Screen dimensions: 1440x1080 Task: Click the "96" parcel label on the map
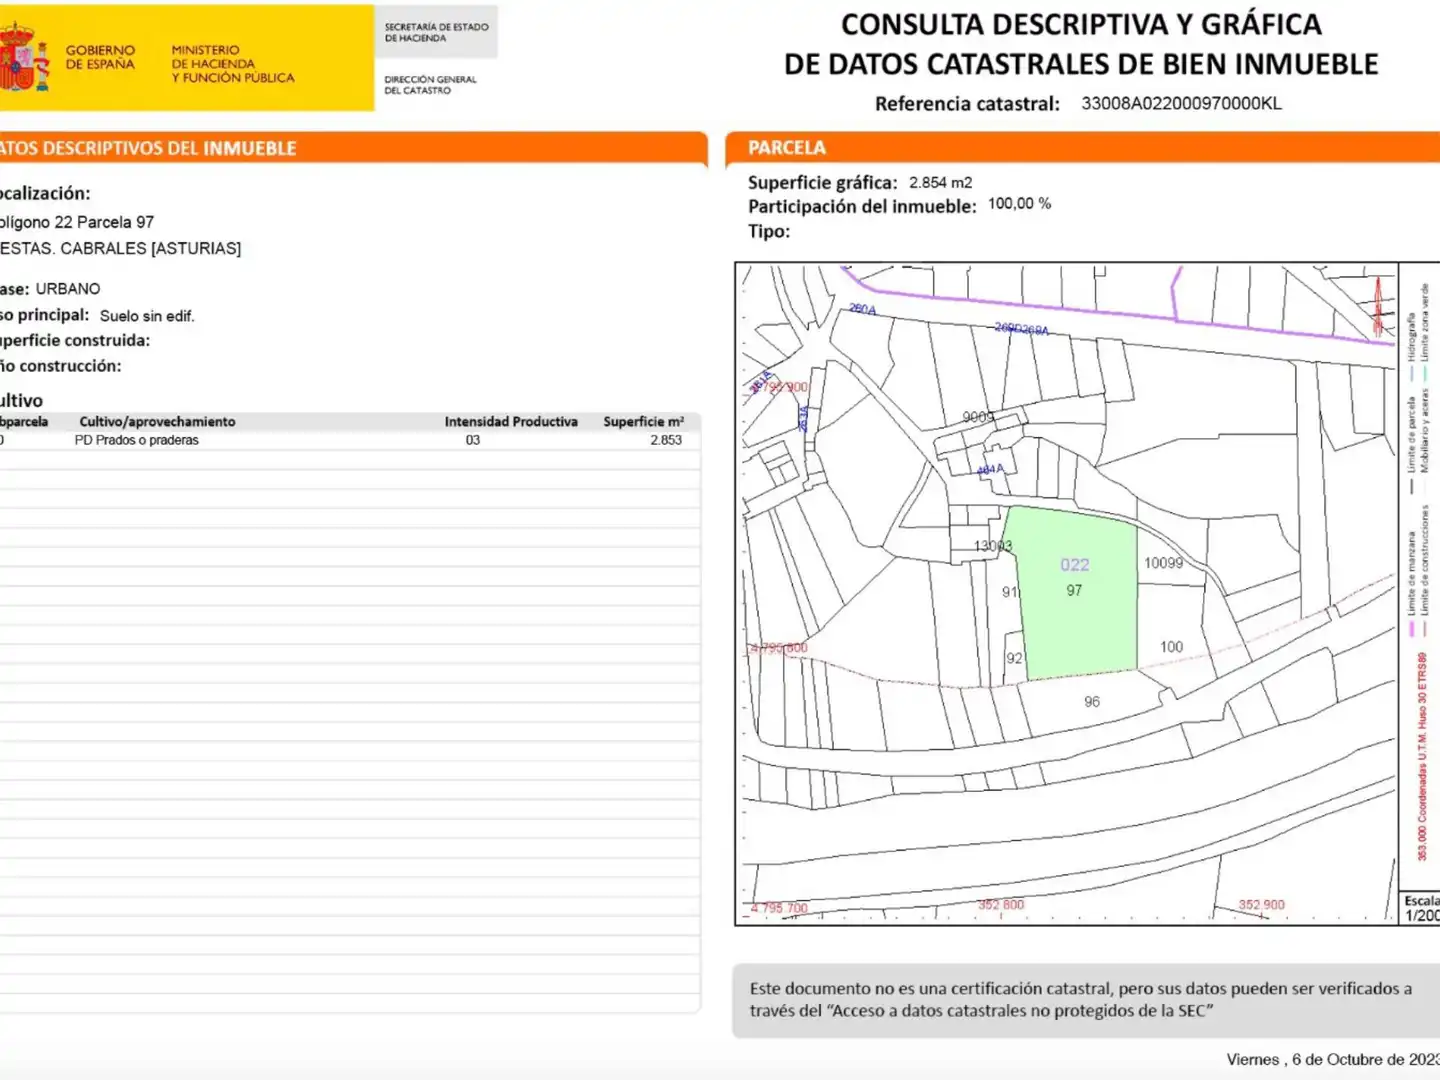click(x=1092, y=702)
